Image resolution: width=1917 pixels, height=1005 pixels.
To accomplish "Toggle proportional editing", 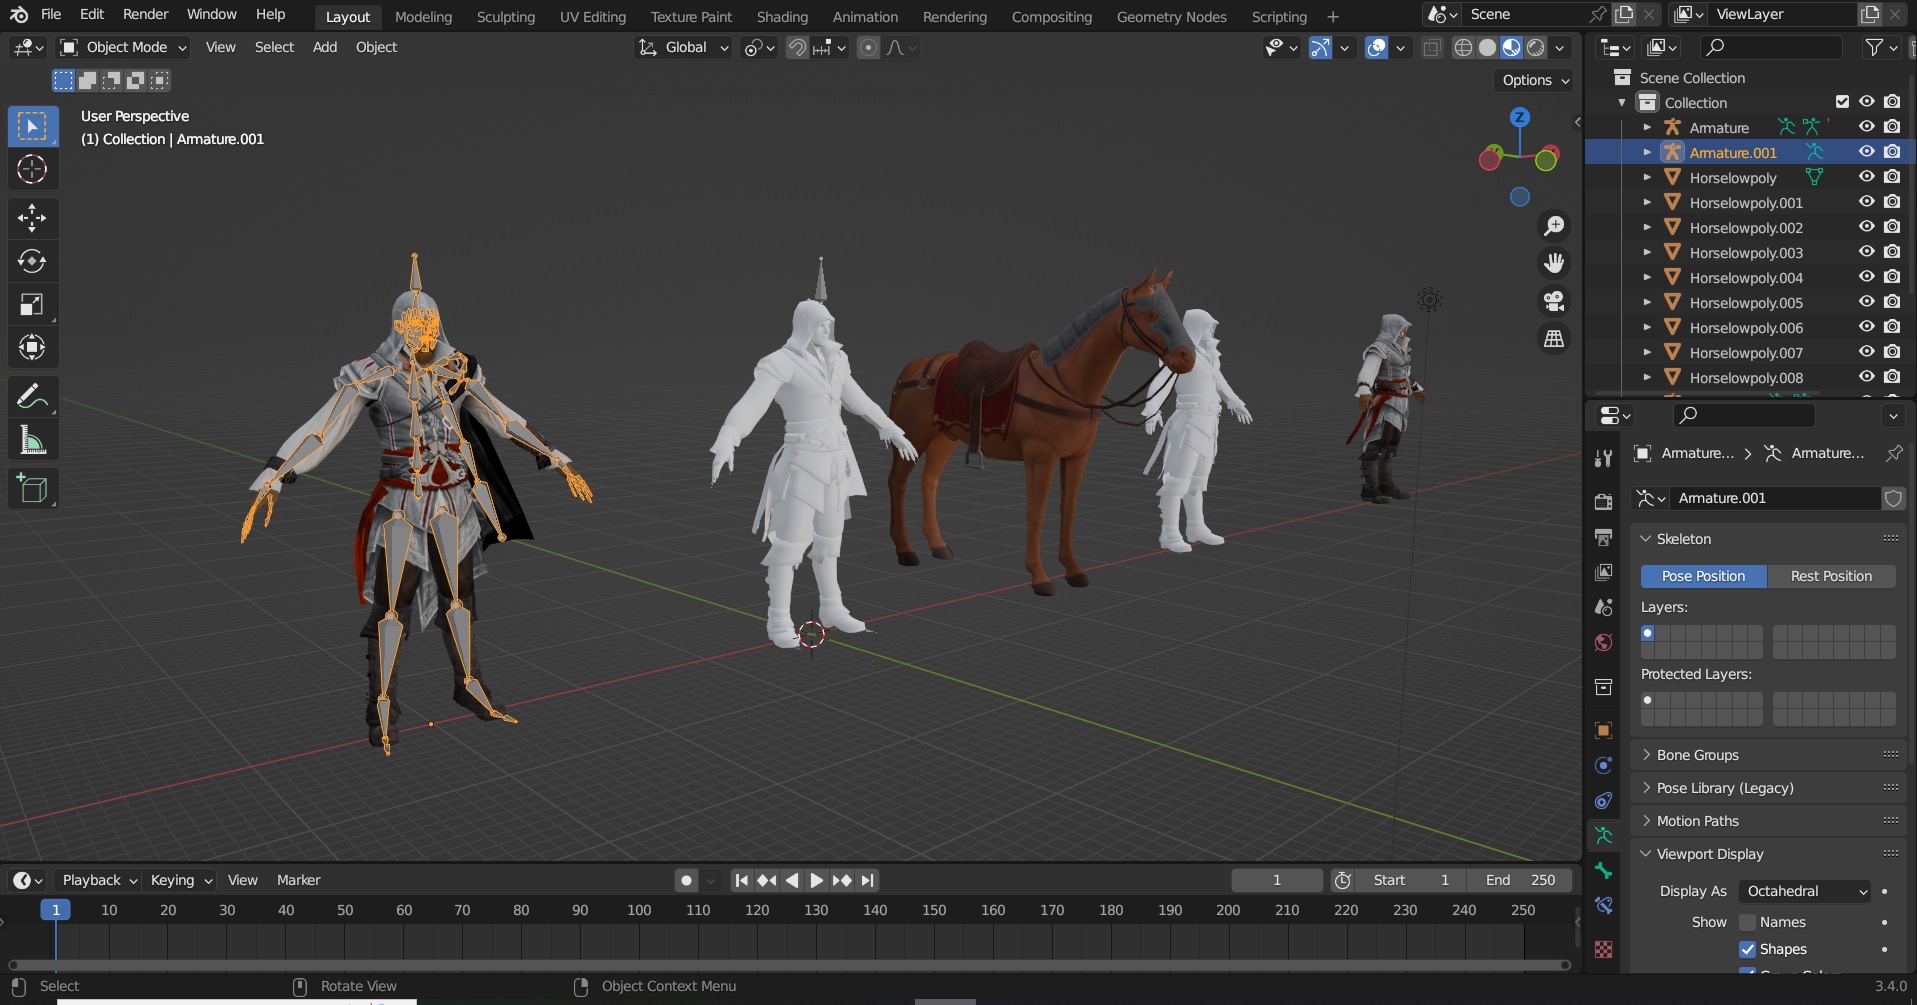I will point(868,47).
